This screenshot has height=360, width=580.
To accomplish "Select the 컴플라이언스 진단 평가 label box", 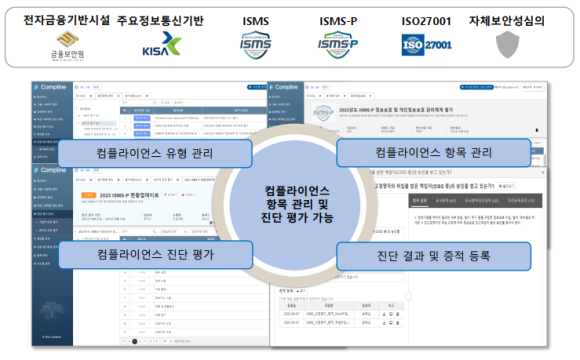I will click(x=155, y=255).
